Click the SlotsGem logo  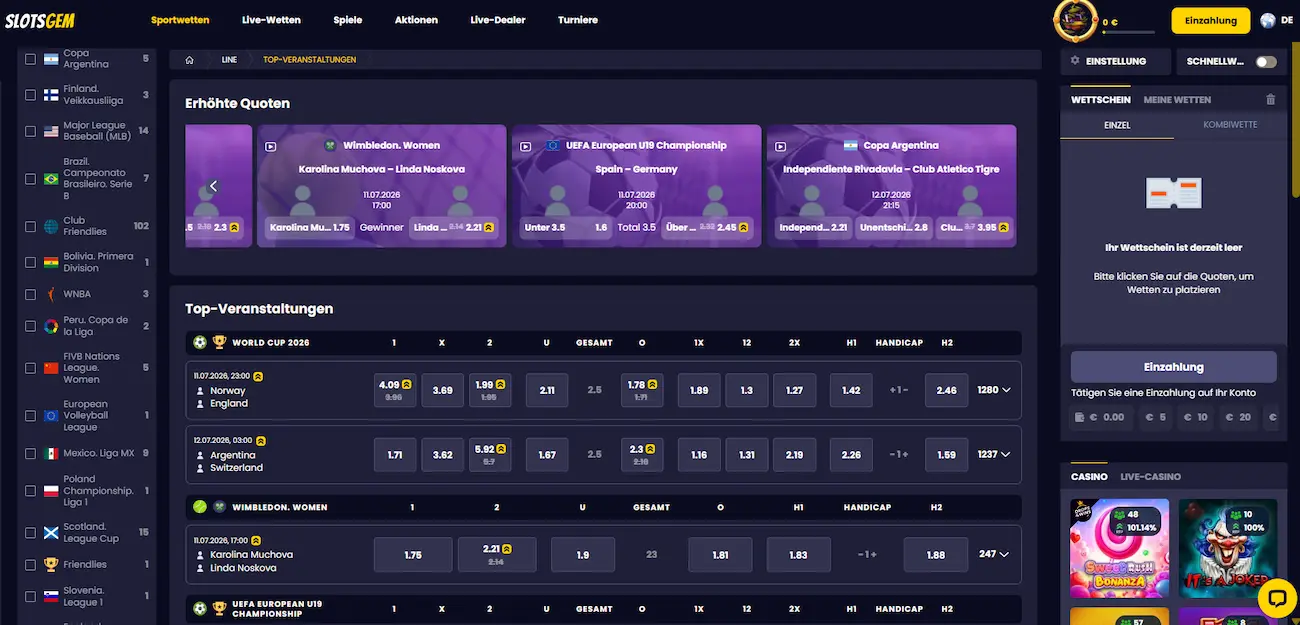[38, 20]
